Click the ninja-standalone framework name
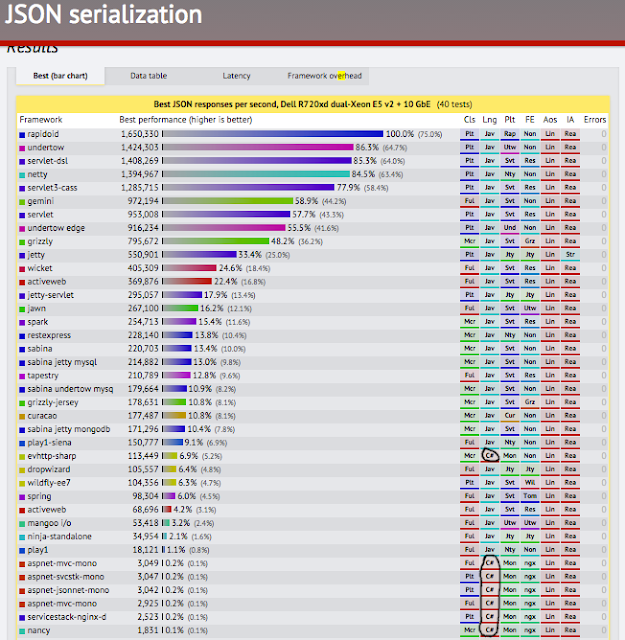The width and height of the screenshot is (625, 640). (60, 536)
